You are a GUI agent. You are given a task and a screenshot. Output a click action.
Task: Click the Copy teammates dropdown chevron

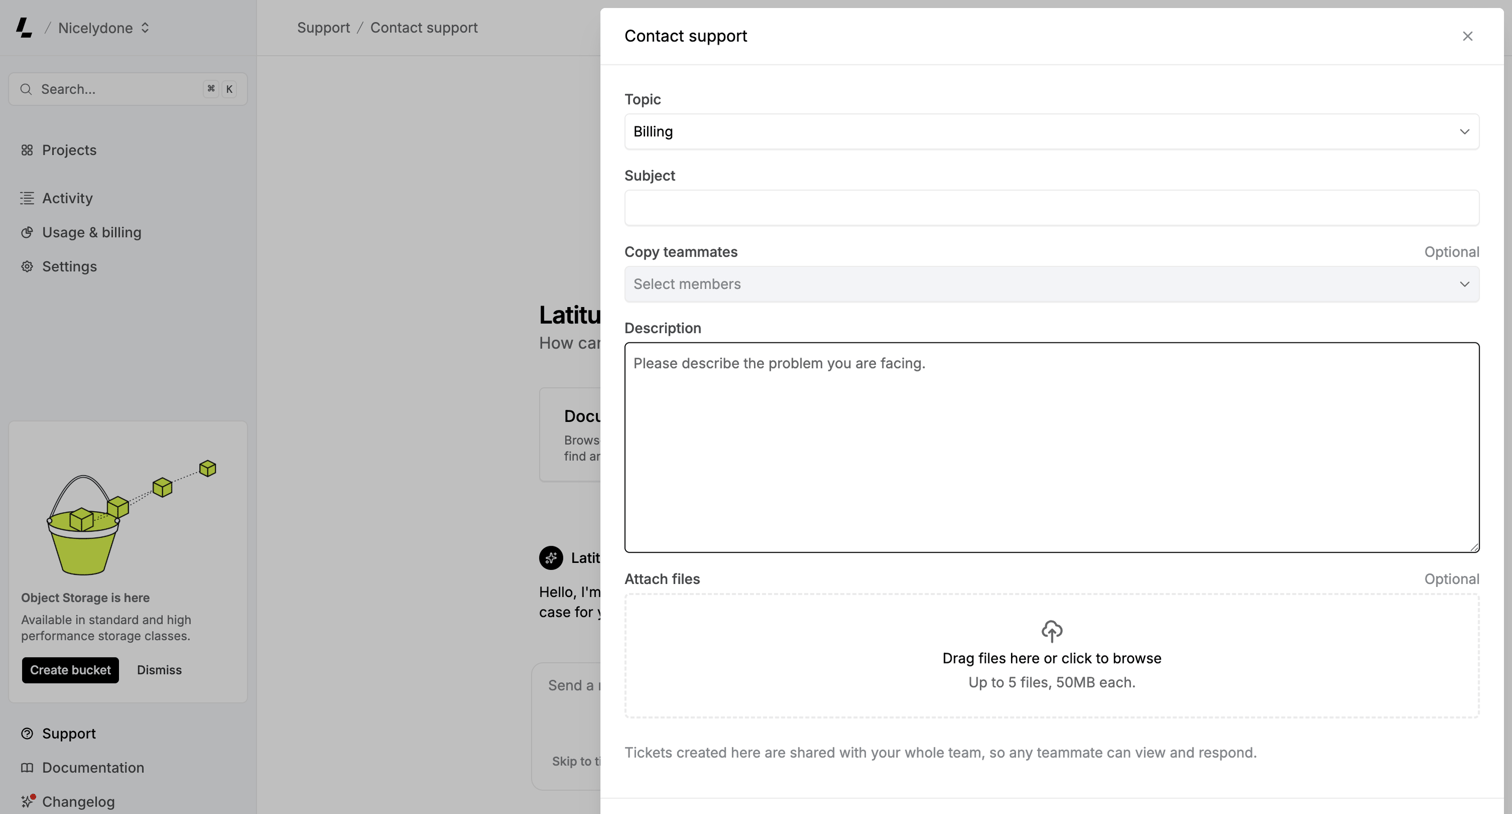[x=1464, y=284]
